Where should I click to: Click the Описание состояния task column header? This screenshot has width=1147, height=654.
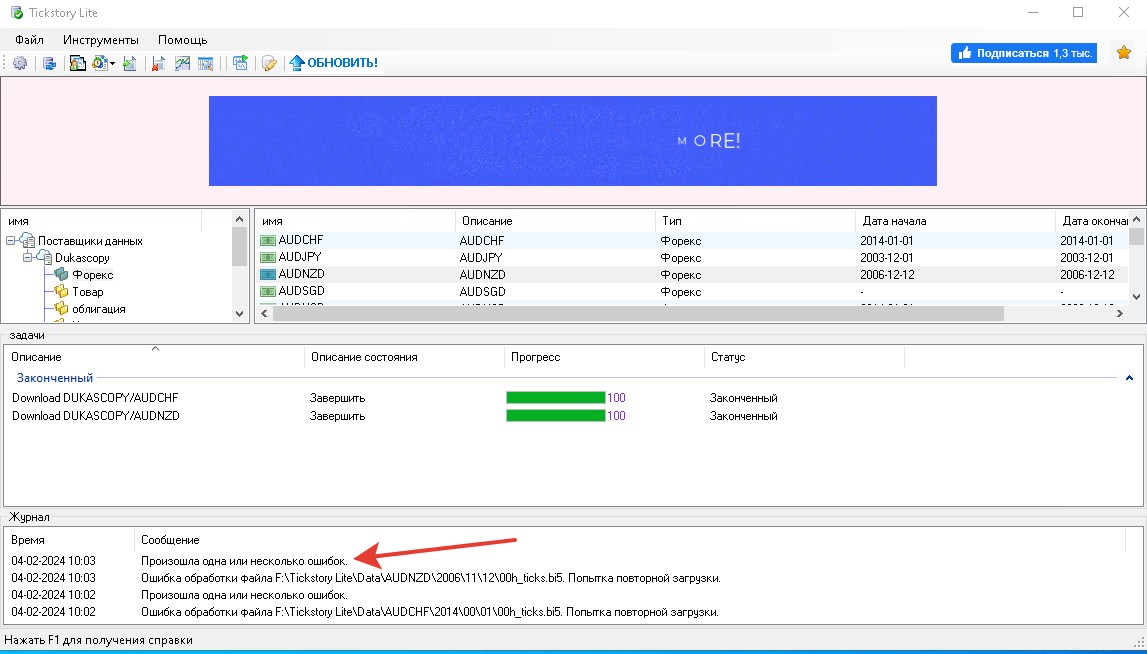(404, 357)
